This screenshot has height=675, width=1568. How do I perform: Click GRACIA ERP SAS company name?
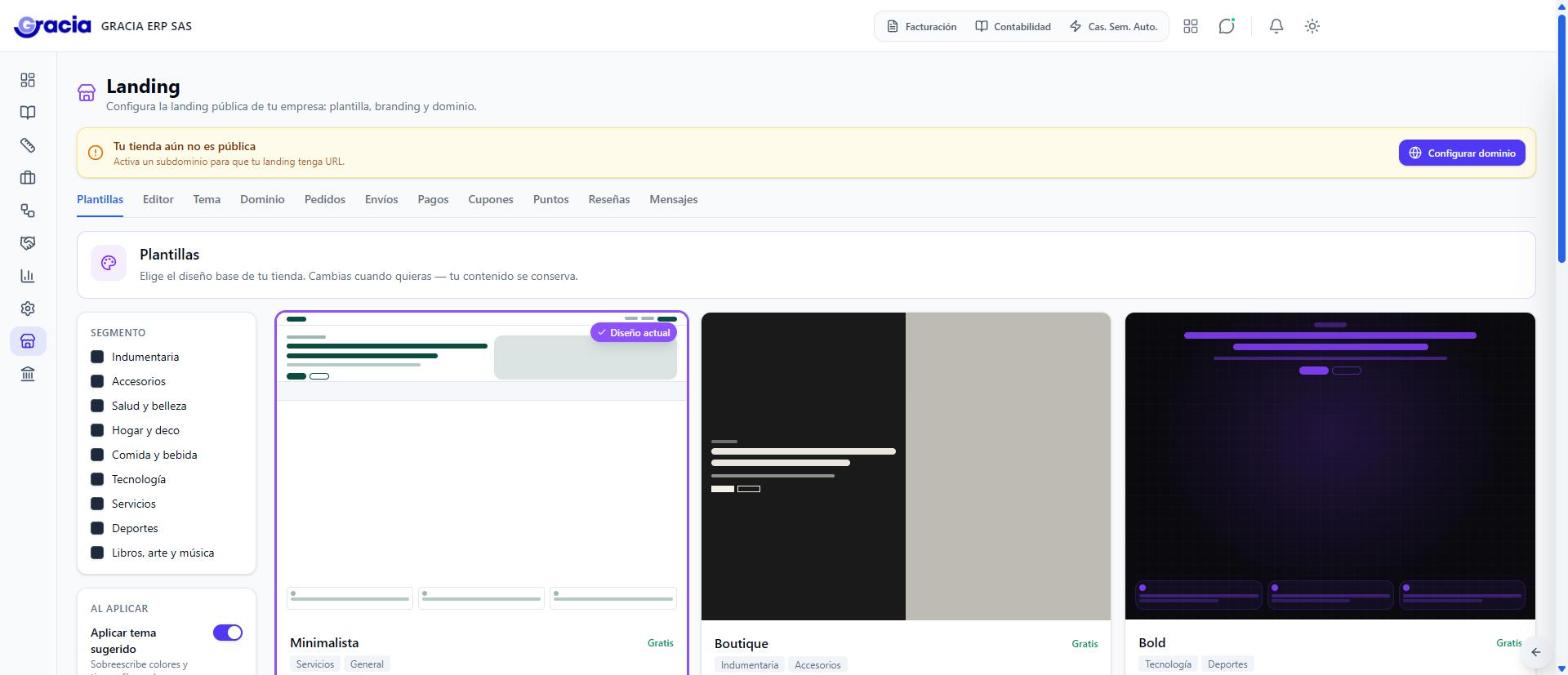point(146,26)
